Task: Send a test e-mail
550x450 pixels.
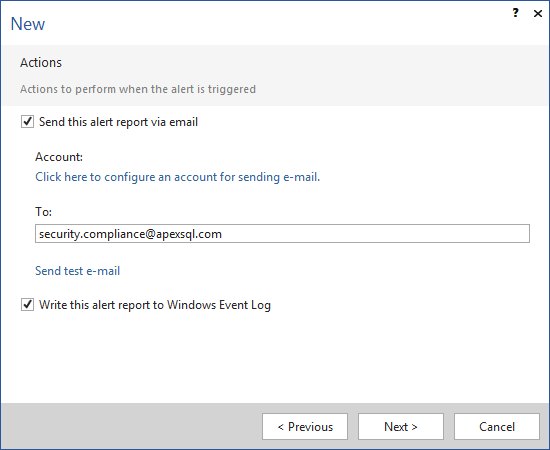Action: 78,271
